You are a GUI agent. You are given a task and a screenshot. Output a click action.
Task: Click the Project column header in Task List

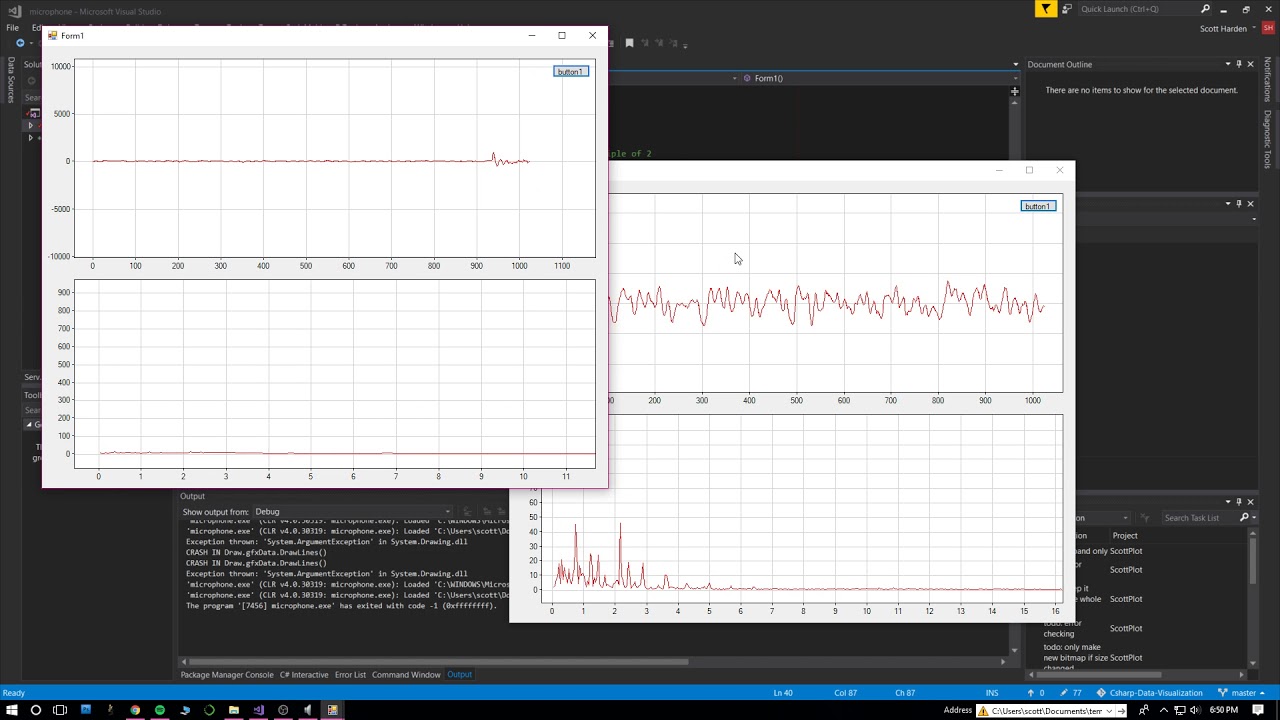1125,536
